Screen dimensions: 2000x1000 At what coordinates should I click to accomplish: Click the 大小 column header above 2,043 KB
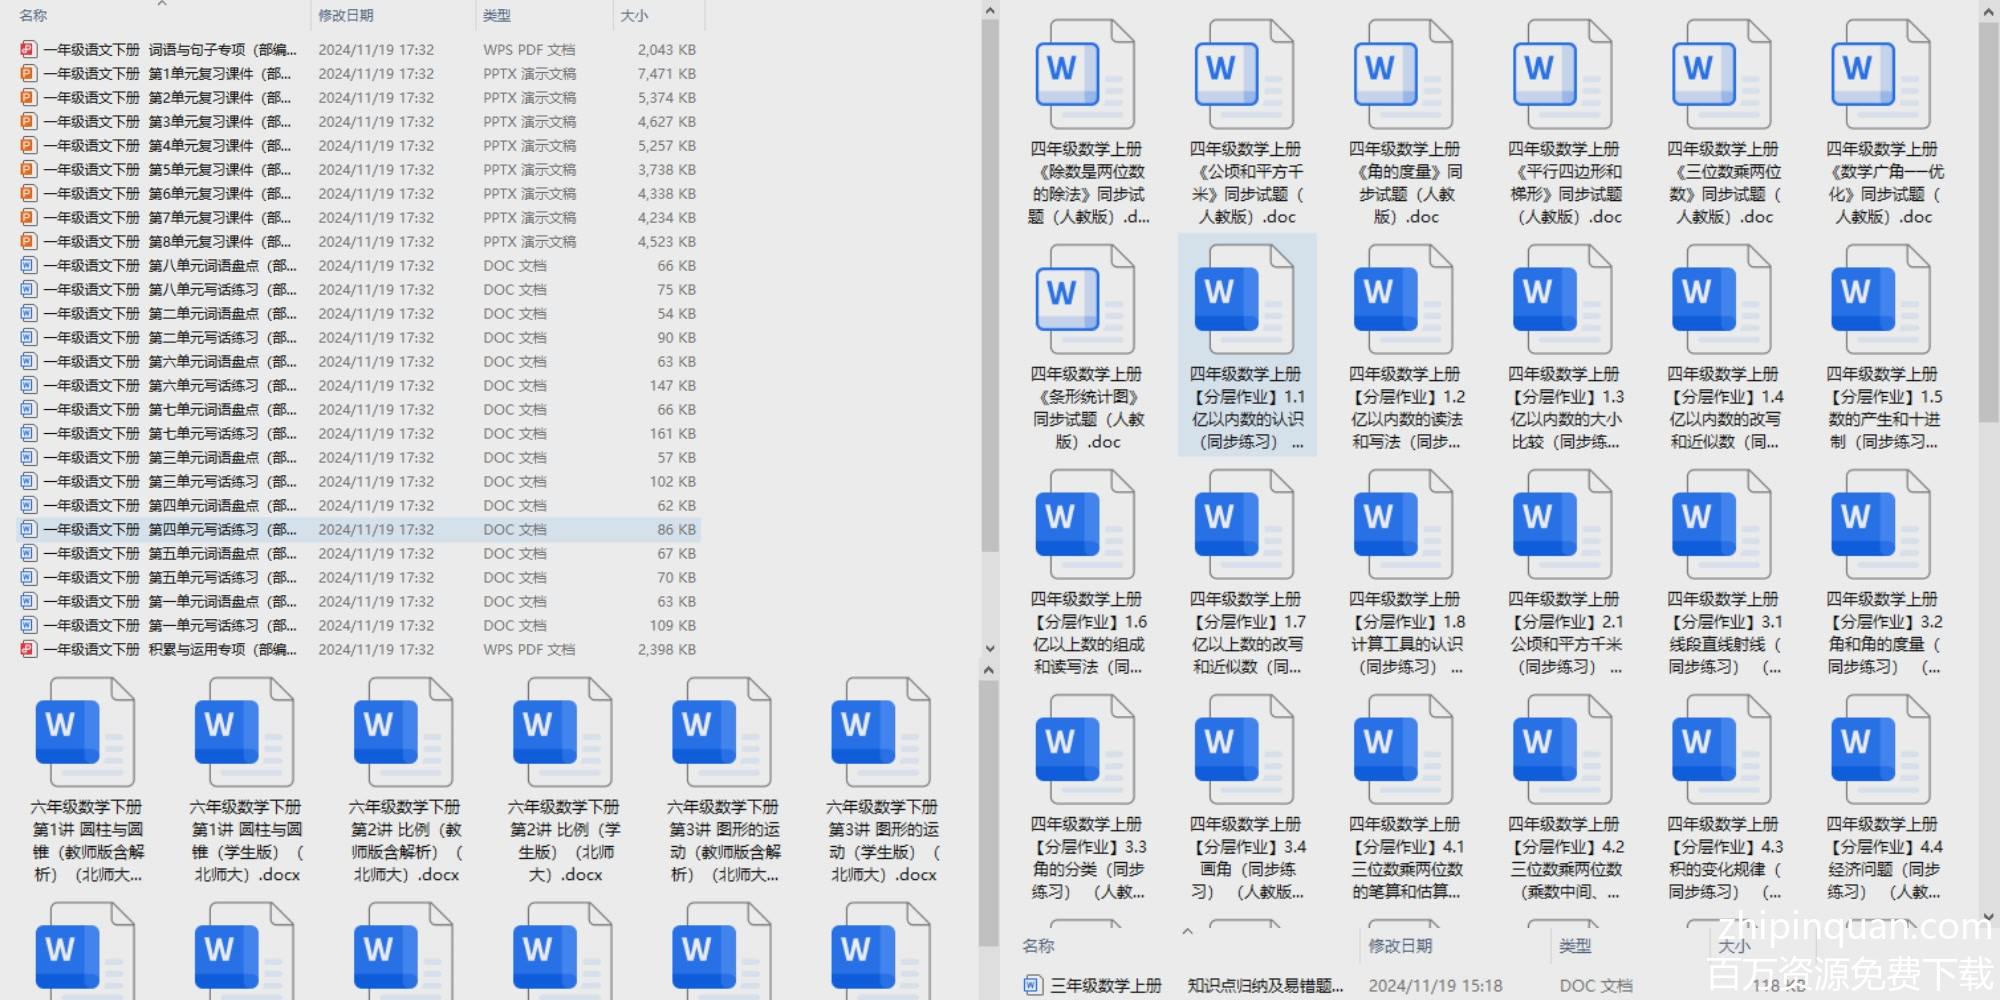[x=634, y=16]
